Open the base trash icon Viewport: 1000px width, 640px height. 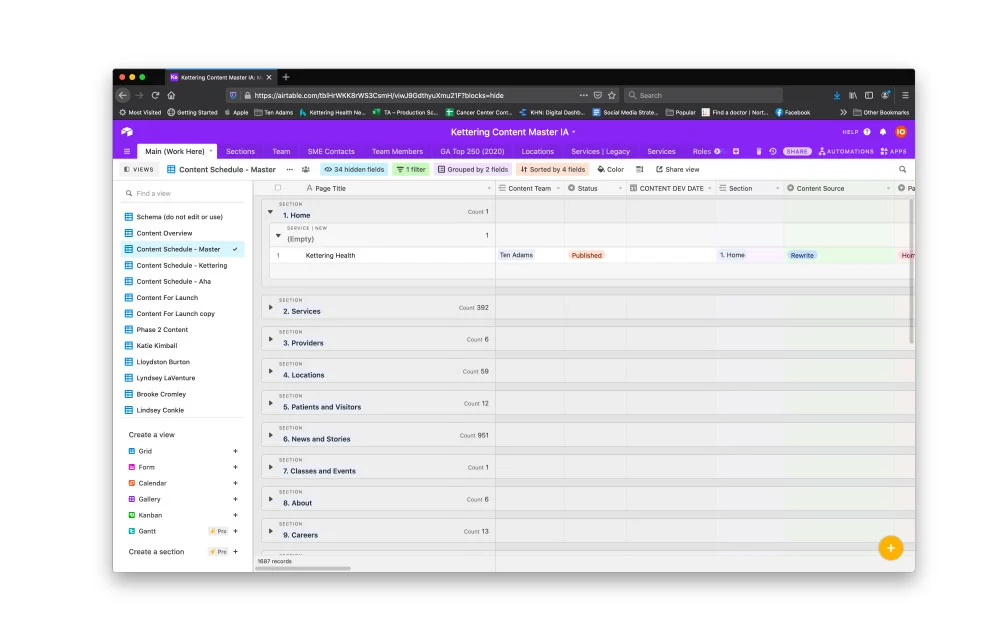(x=758, y=152)
